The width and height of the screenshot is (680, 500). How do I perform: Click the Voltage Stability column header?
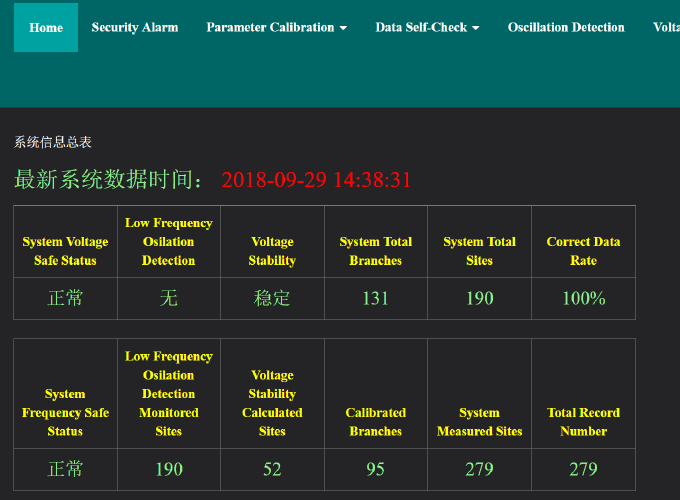click(272, 251)
